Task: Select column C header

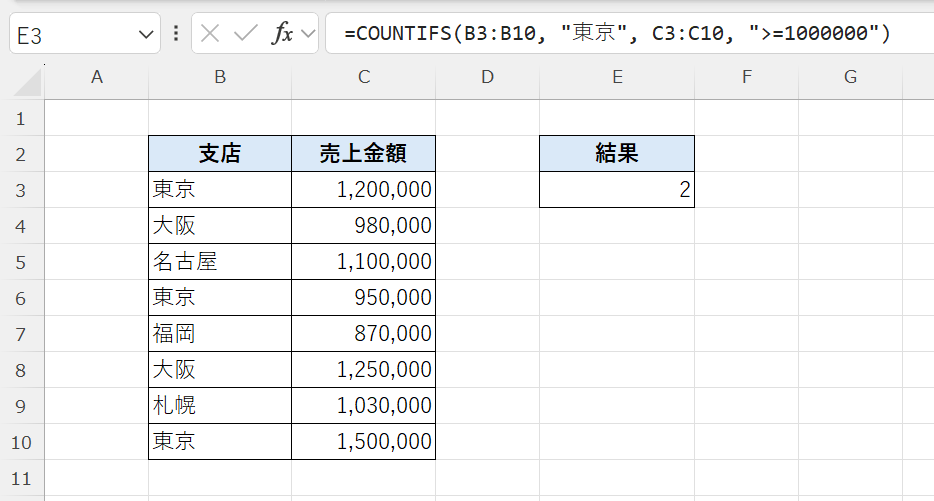Action: click(363, 77)
